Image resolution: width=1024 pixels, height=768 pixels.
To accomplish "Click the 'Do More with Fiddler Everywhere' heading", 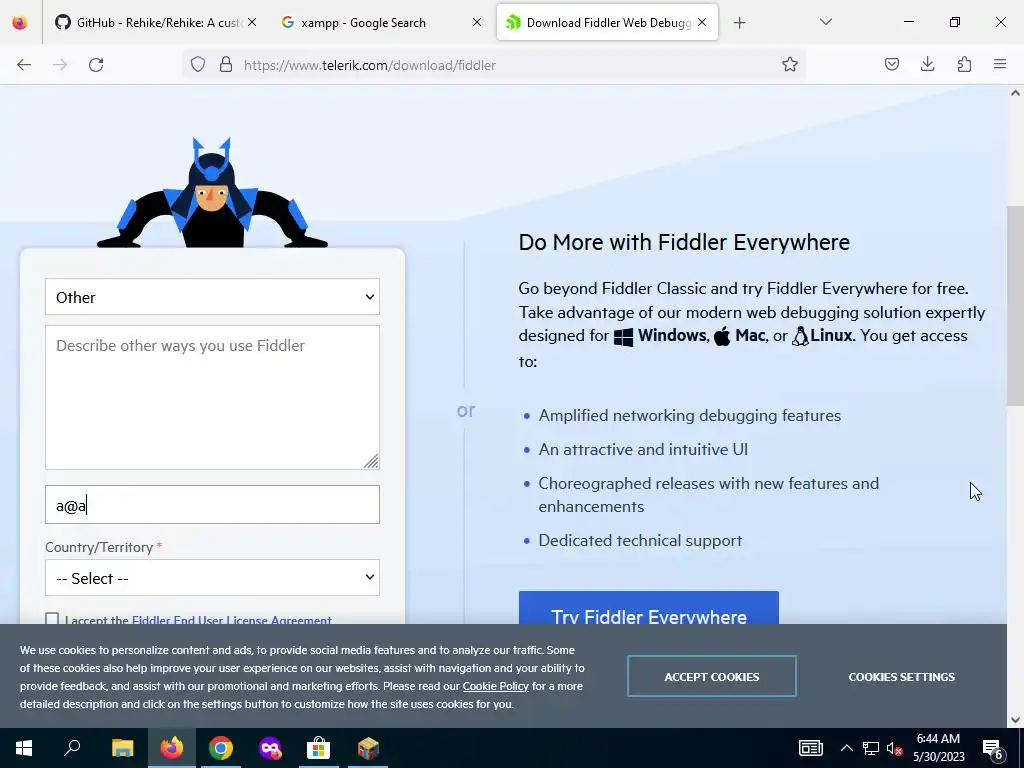I will [684, 242].
